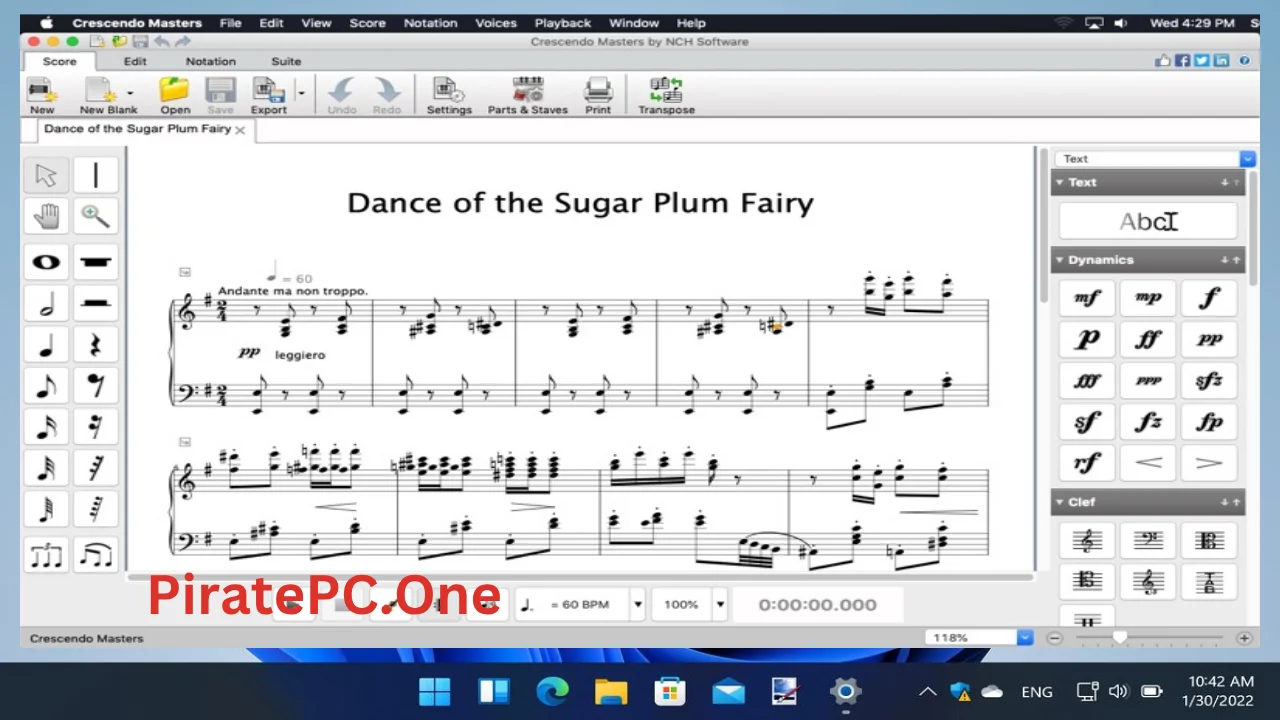Open the Score menu in menu bar

pyautogui.click(x=367, y=23)
